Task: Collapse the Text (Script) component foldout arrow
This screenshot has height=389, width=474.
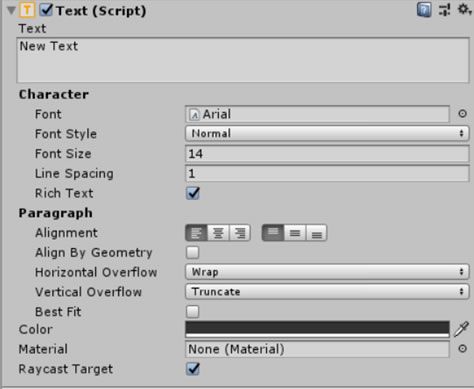Action: pos(11,10)
